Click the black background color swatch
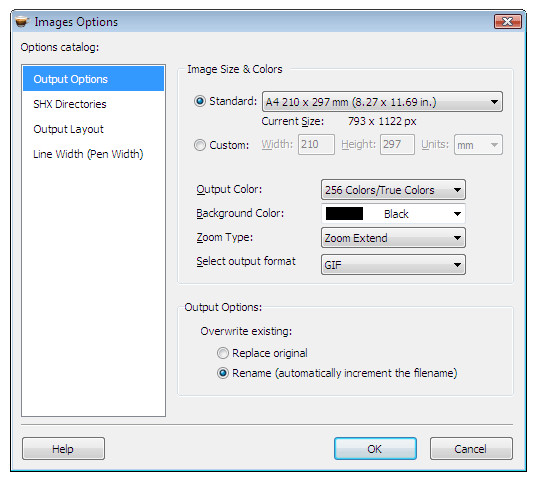Image resolution: width=543 pixels, height=488 pixels. tap(344, 214)
